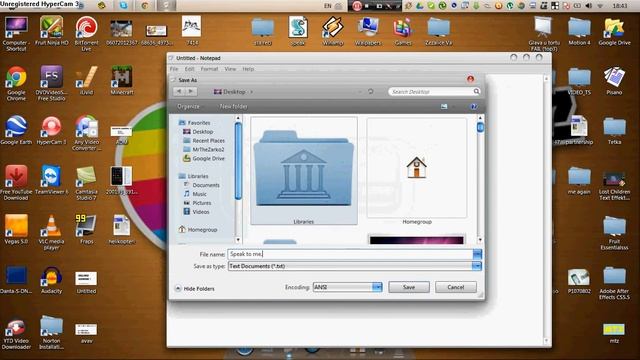Select the Google Earth desktop icon
The height and width of the screenshot is (360, 640).
coord(16,130)
